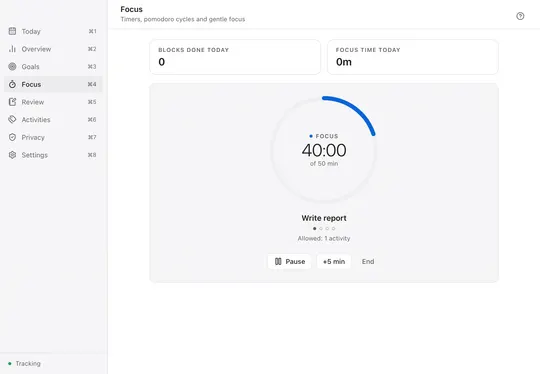Viewport: 540px width, 374px height.
Task: Click the ⌘8 shortcut label beside Settings
Action: click(x=92, y=155)
